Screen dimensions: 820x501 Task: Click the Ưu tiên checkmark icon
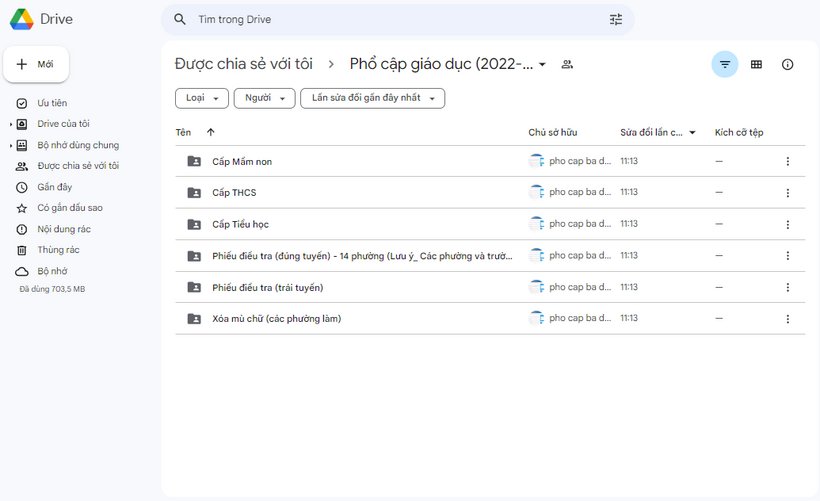coord(21,103)
